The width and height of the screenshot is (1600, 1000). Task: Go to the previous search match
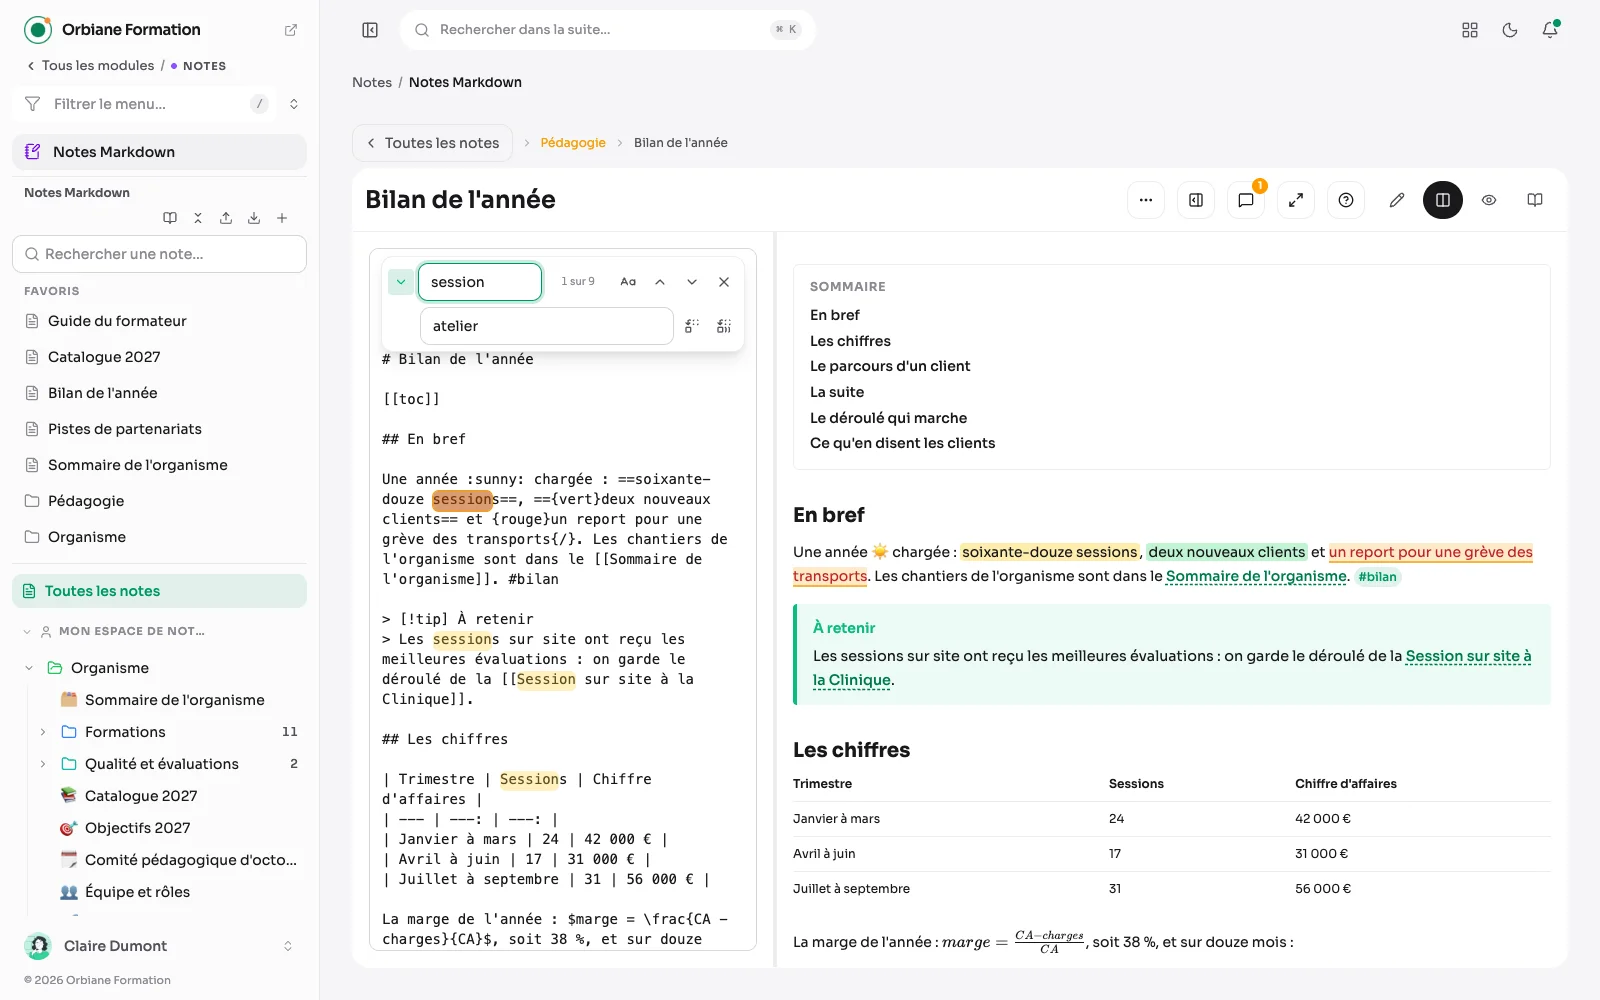coord(660,282)
